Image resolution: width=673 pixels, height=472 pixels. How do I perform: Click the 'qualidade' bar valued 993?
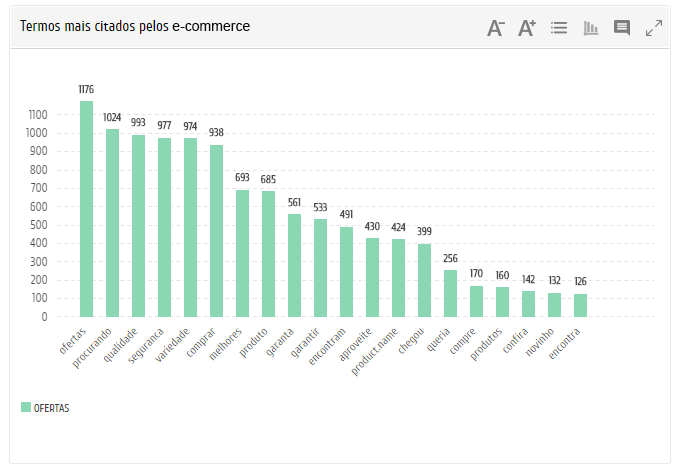click(x=139, y=226)
